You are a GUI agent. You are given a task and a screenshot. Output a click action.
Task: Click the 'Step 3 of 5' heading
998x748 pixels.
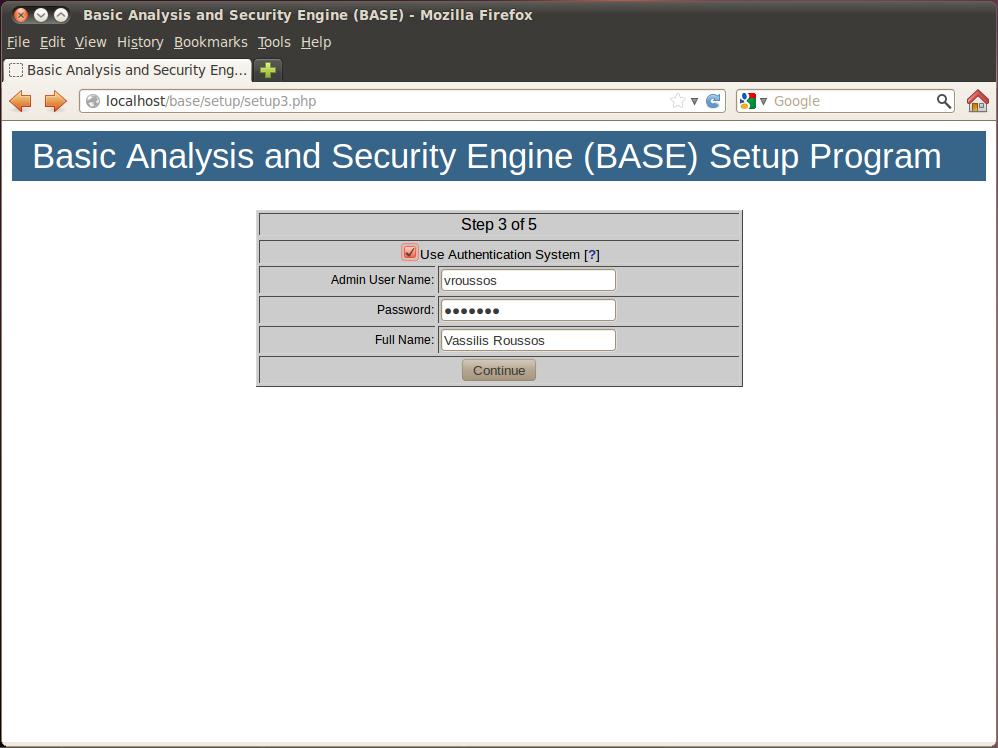[499, 225]
